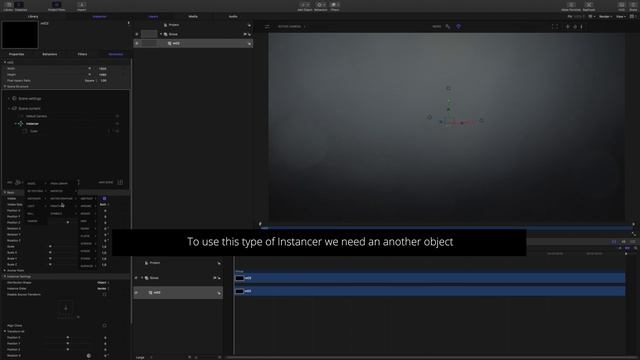Click the Make Particles toolbar icon
Viewport: 640px width, 360px height.
pyautogui.click(x=571, y=6)
